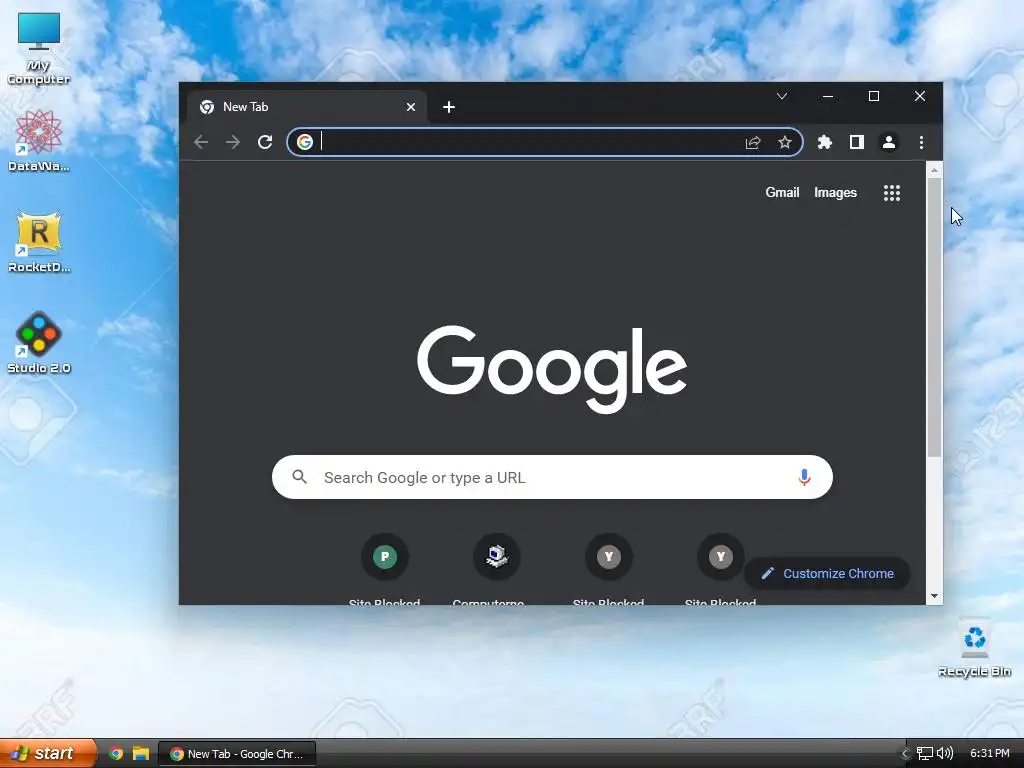Focus the Search Google or type a URL box
The width and height of the screenshot is (1024, 768).
tap(552, 477)
